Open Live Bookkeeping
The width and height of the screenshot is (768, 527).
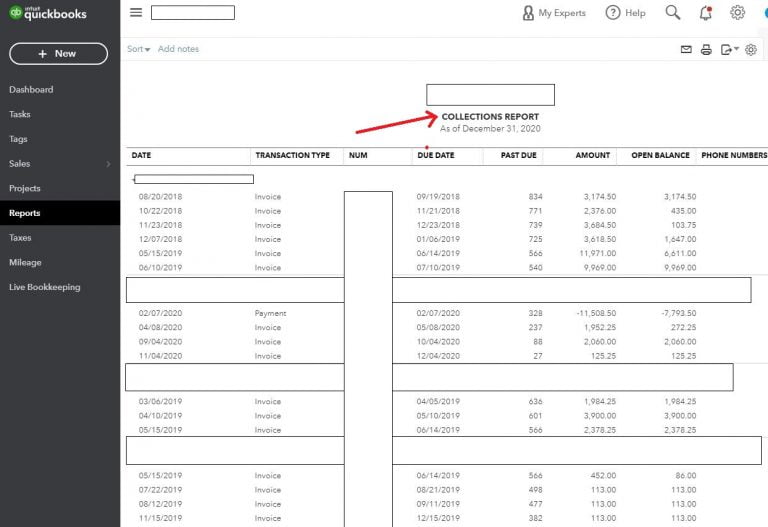[x=45, y=287]
